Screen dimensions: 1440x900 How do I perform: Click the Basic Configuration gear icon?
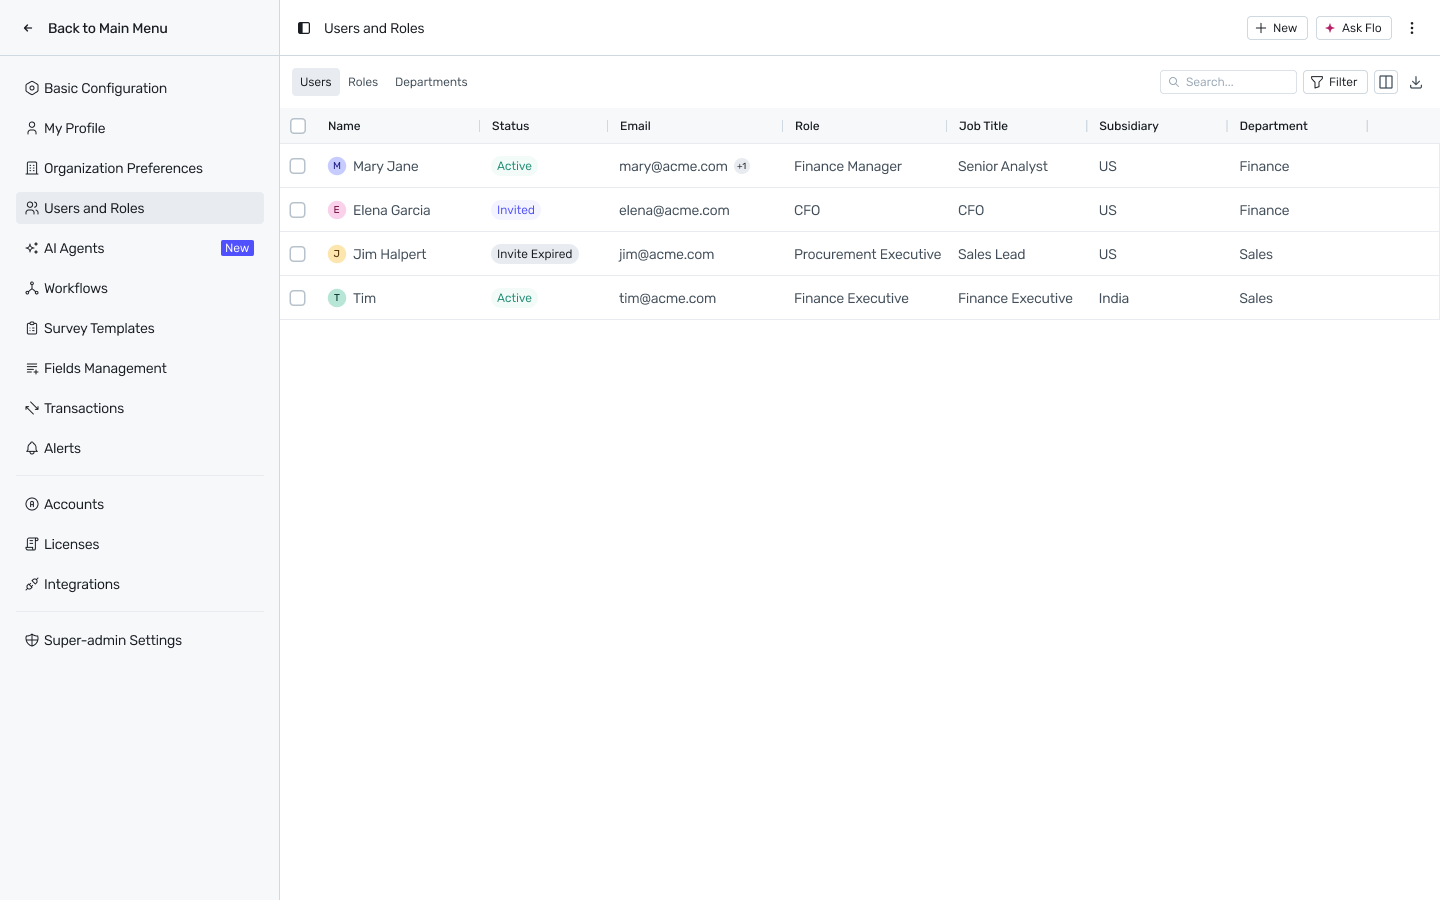coord(32,88)
